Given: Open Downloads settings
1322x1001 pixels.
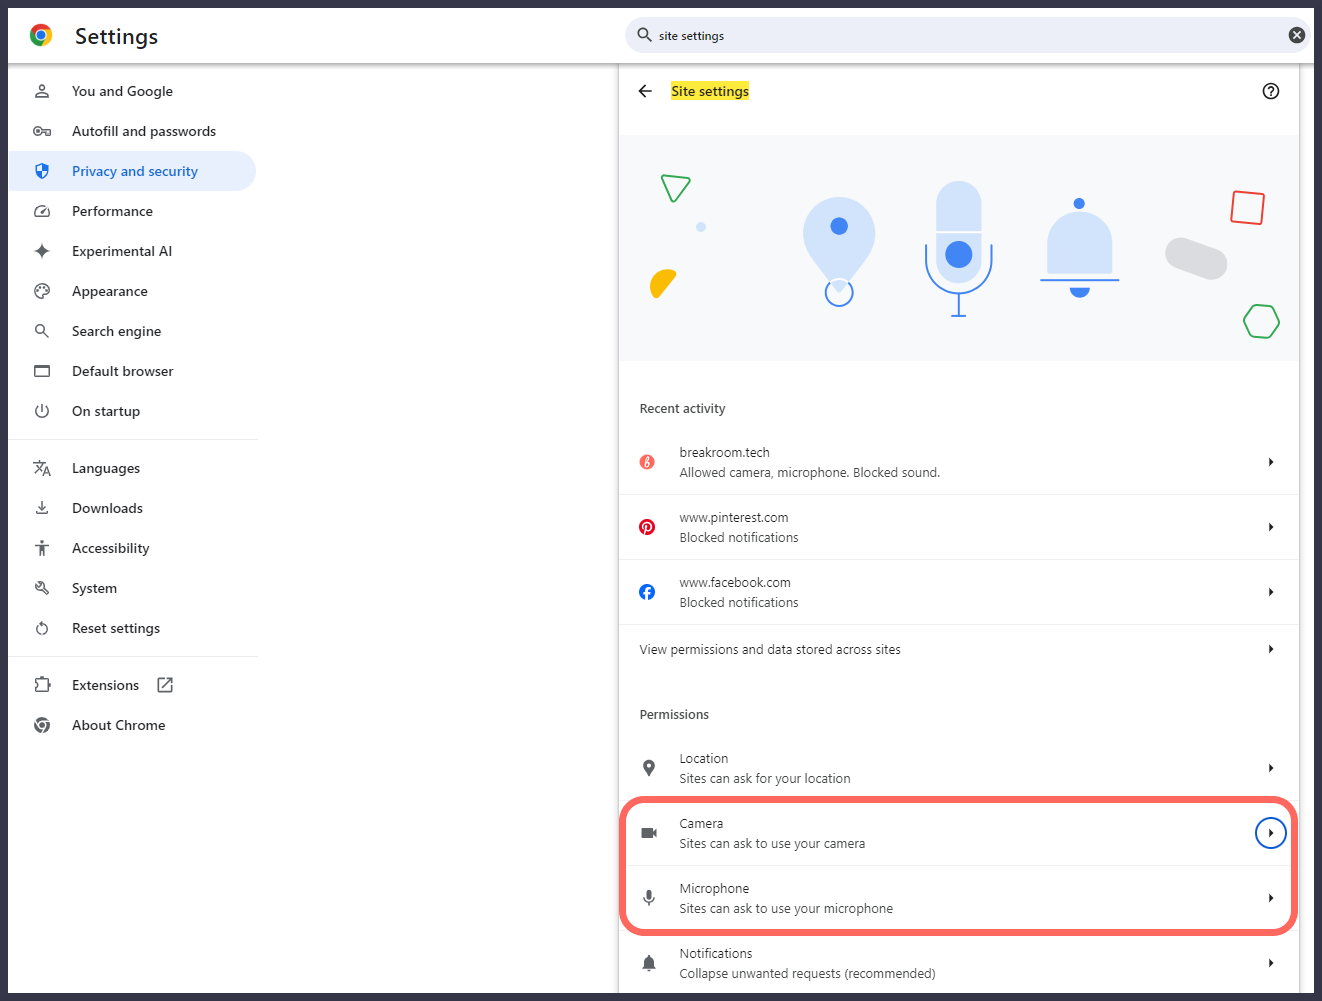Looking at the screenshot, I should click(x=107, y=508).
